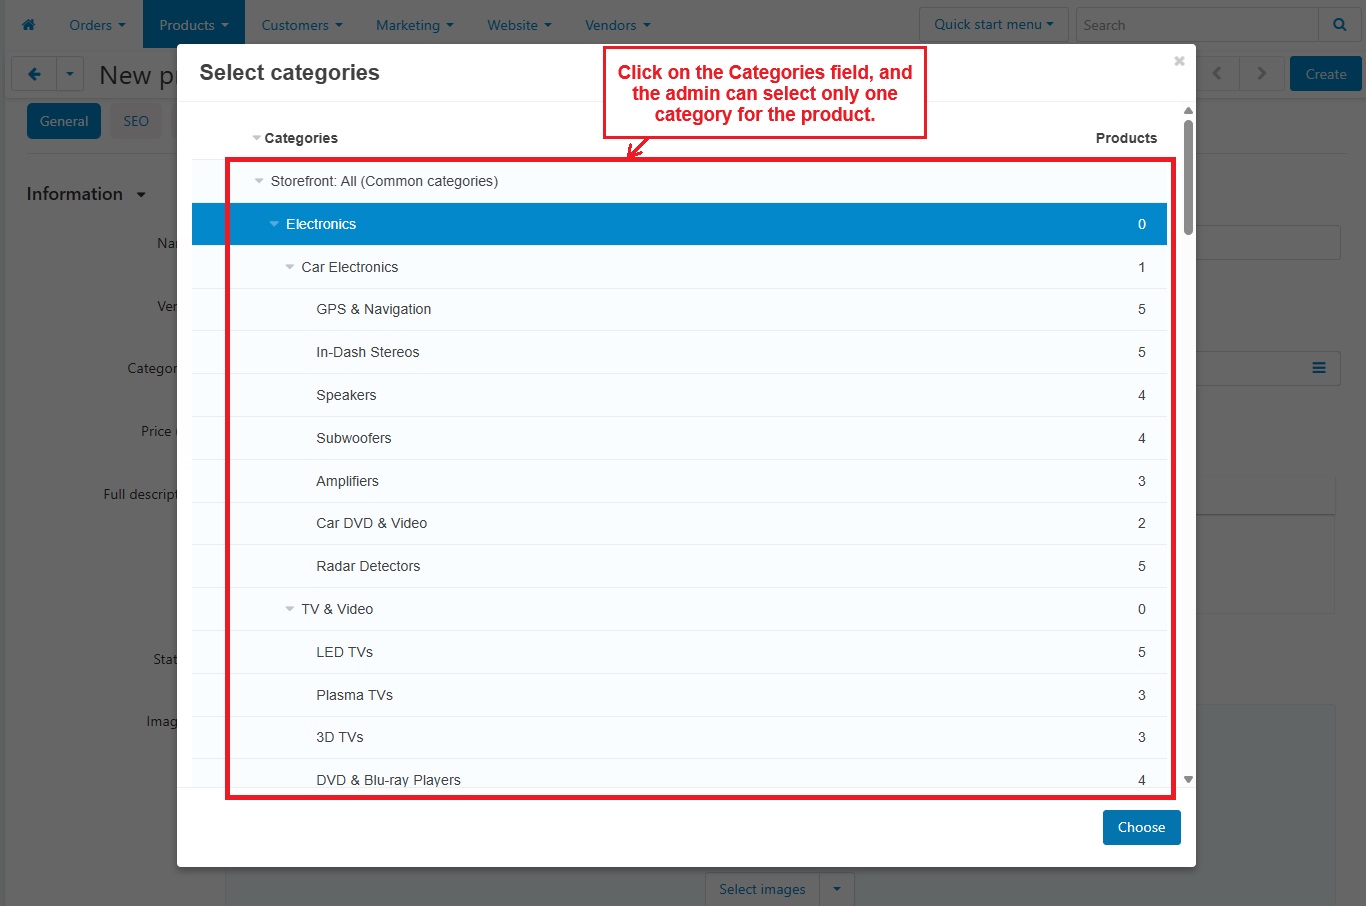Click the back arrow button
Screen dimensions: 1366x906
(34, 74)
